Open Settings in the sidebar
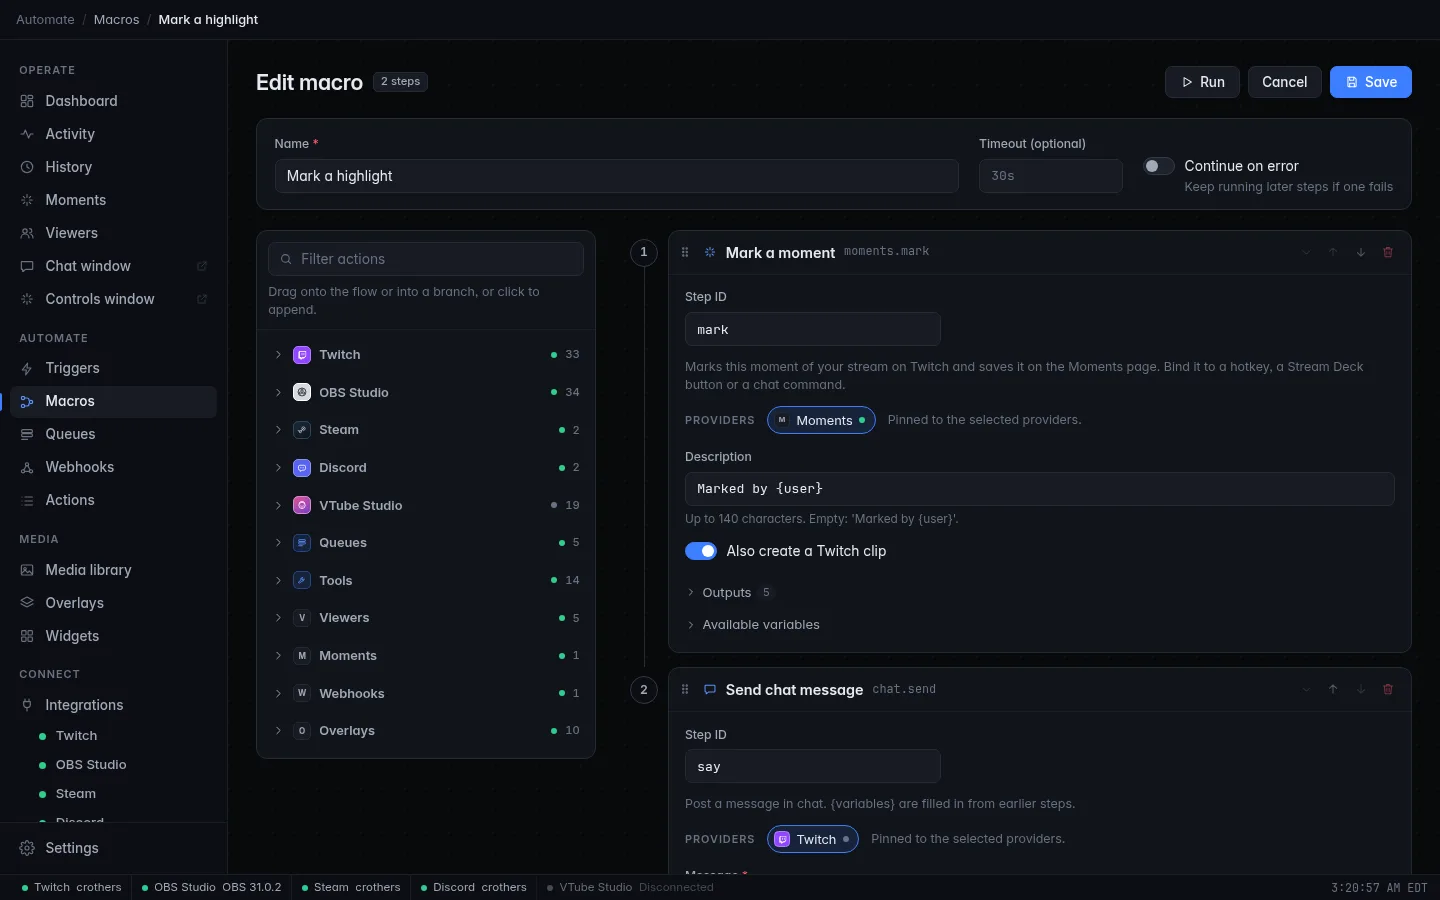 (x=114, y=848)
